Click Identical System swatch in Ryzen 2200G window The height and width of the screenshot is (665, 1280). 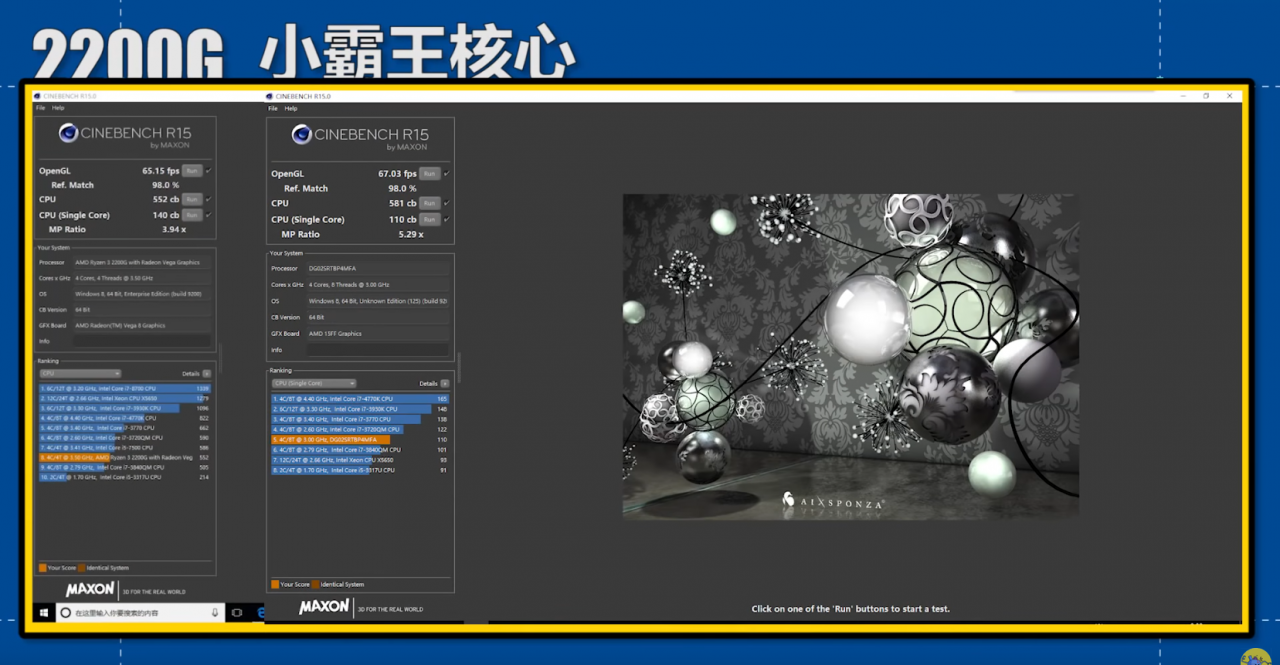point(81,568)
